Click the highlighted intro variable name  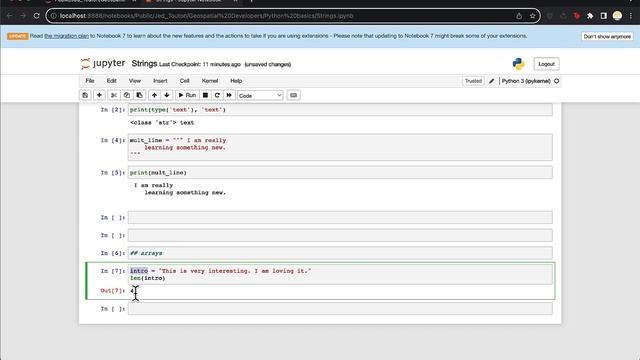tap(139, 271)
